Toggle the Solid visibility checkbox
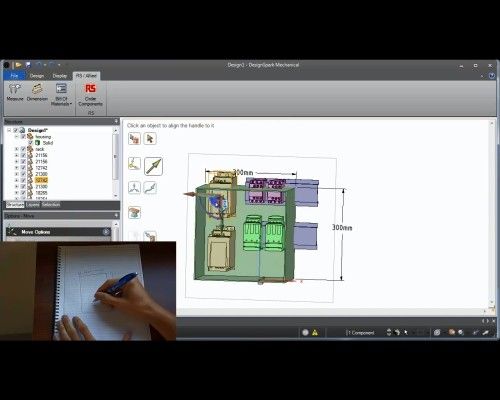The image size is (500, 400). pyautogui.click(x=31, y=143)
